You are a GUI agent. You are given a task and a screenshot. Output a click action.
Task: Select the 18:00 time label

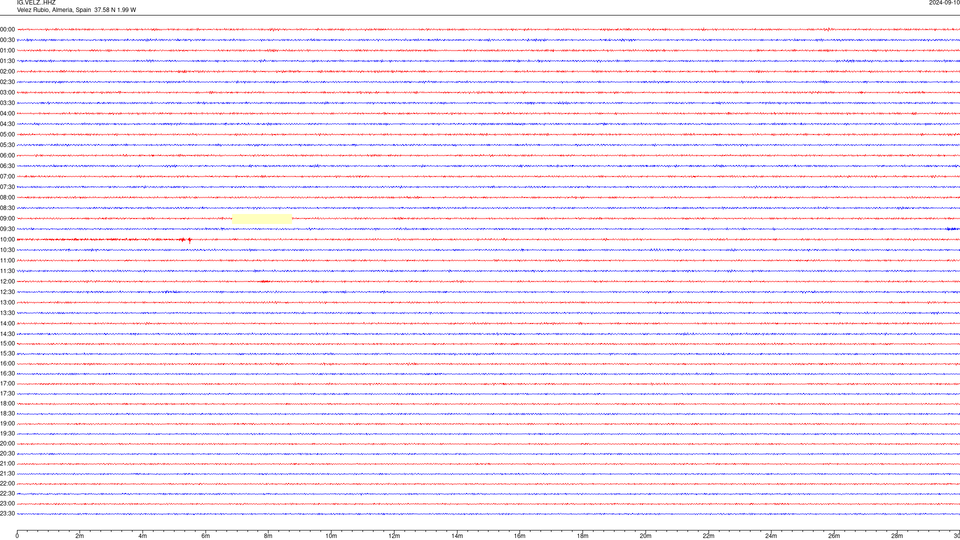coord(7,404)
